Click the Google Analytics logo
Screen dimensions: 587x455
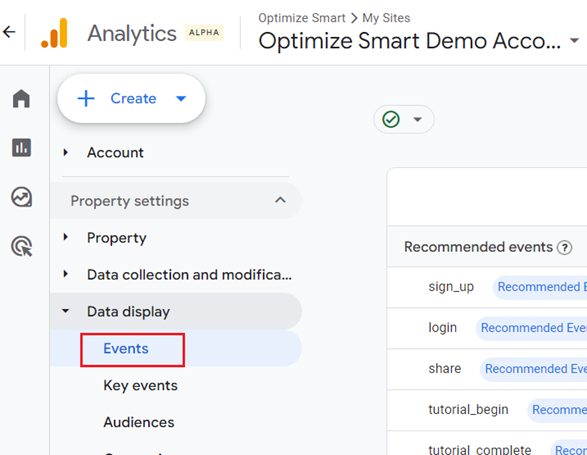pyautogui.click(x=55, y=33)
